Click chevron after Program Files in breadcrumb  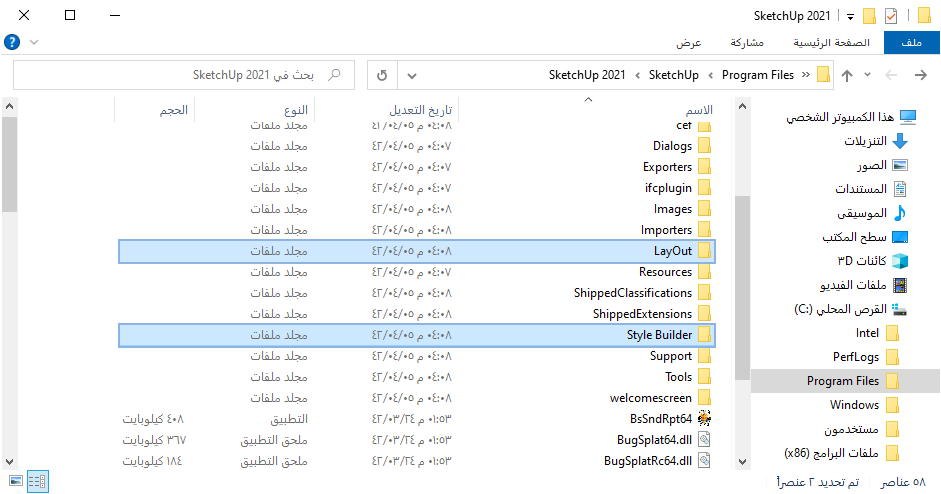(x=711, y=76)
